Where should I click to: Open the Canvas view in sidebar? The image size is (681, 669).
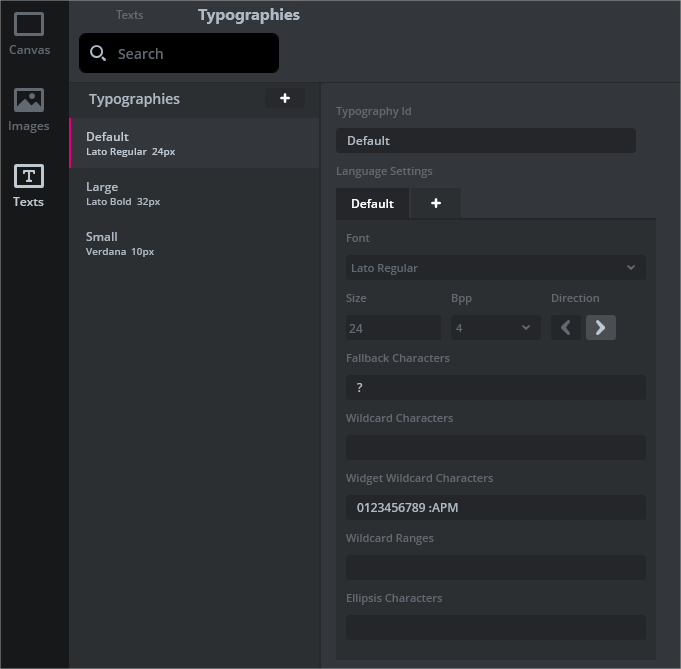[29, 34]
